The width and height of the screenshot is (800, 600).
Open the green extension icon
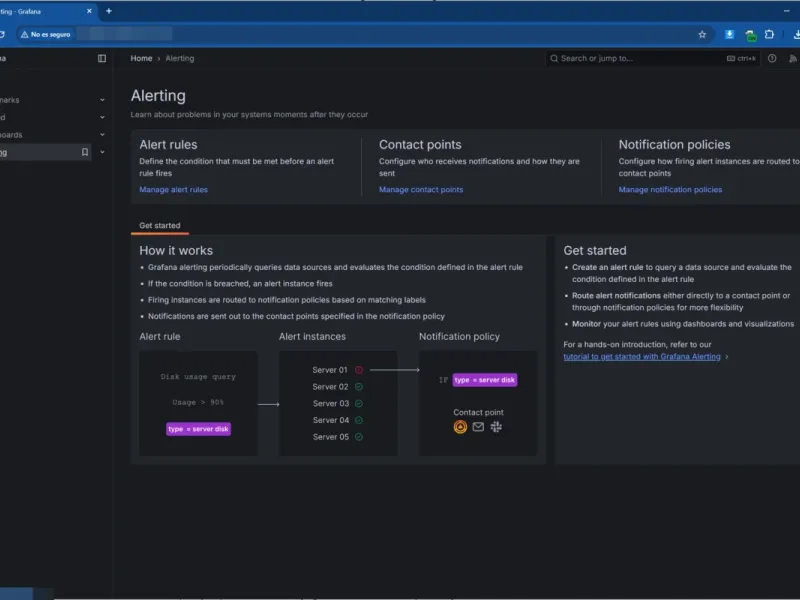point(751,35)
